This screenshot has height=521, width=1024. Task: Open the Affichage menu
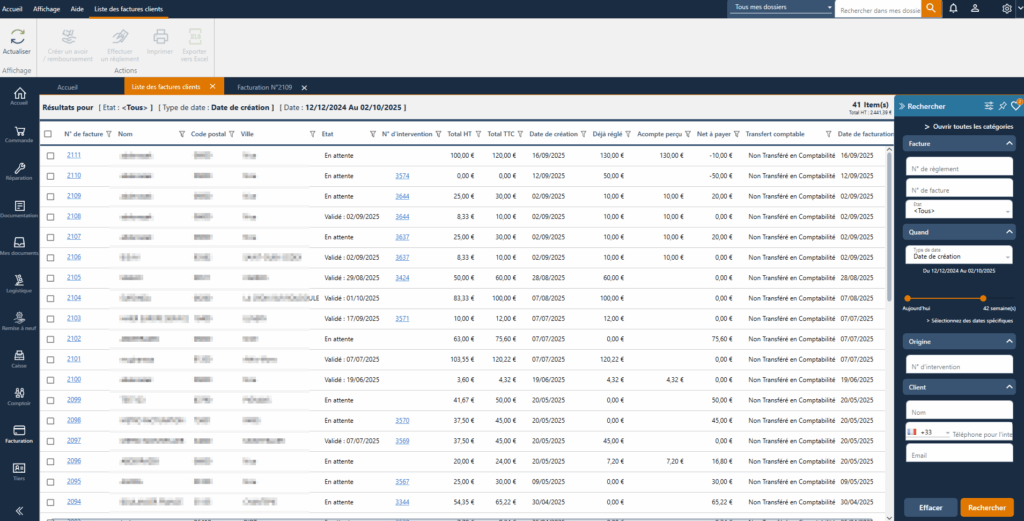(x=46, y=8)
